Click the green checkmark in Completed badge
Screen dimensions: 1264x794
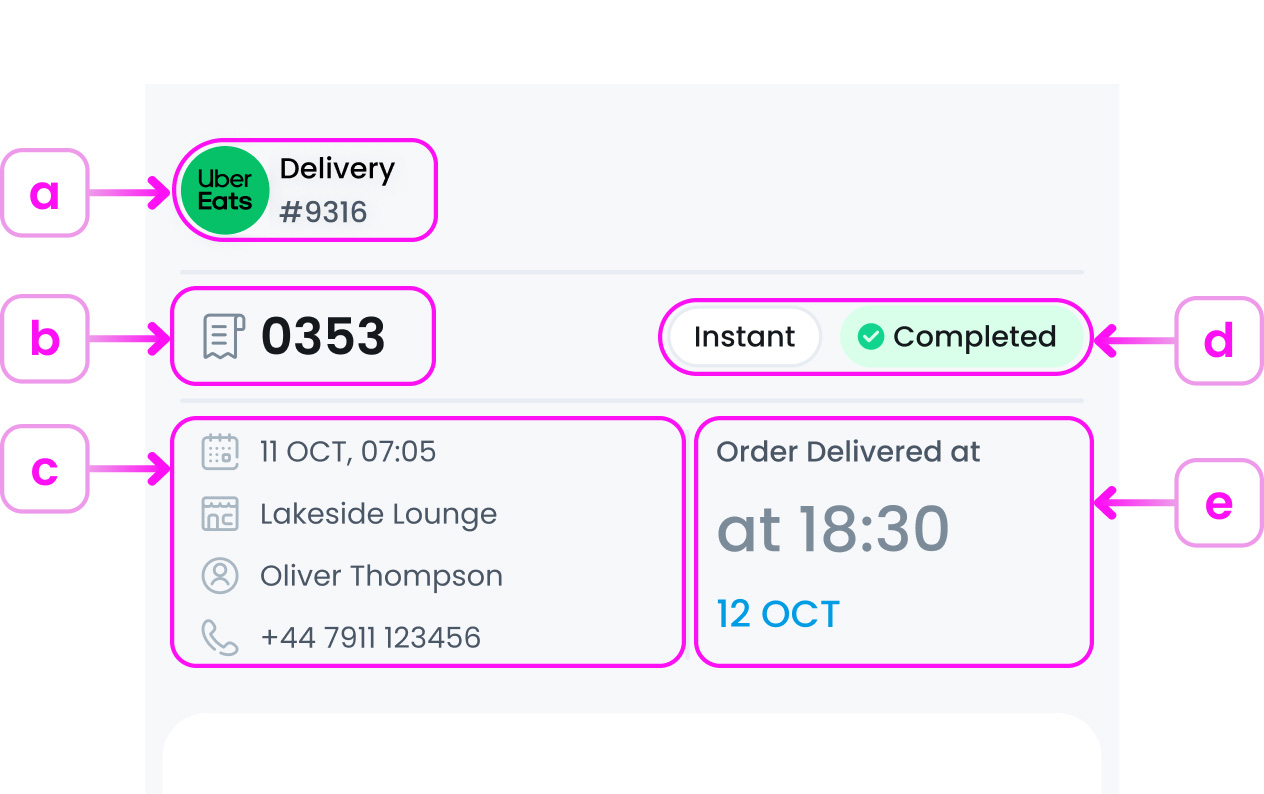point(870,337)
